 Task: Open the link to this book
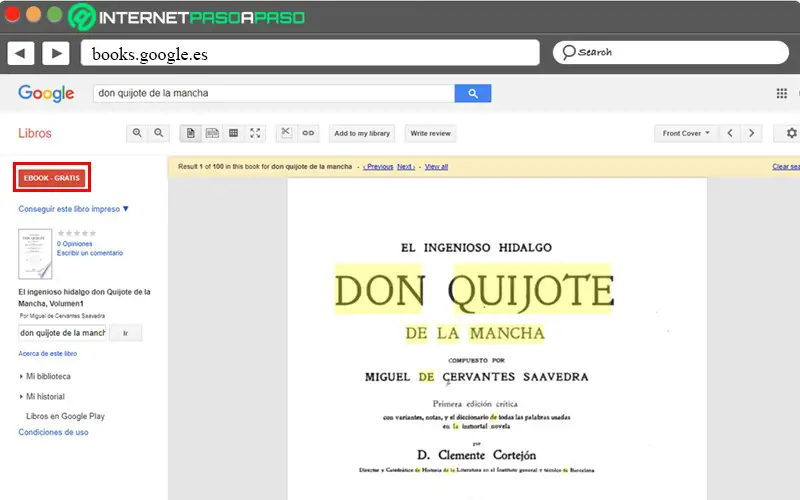[308, 133]
